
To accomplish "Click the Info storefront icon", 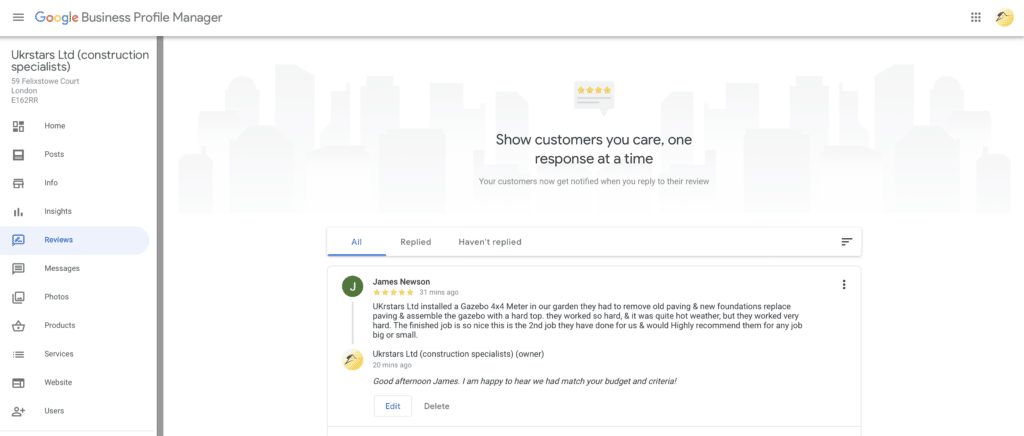I will [18, 183].
